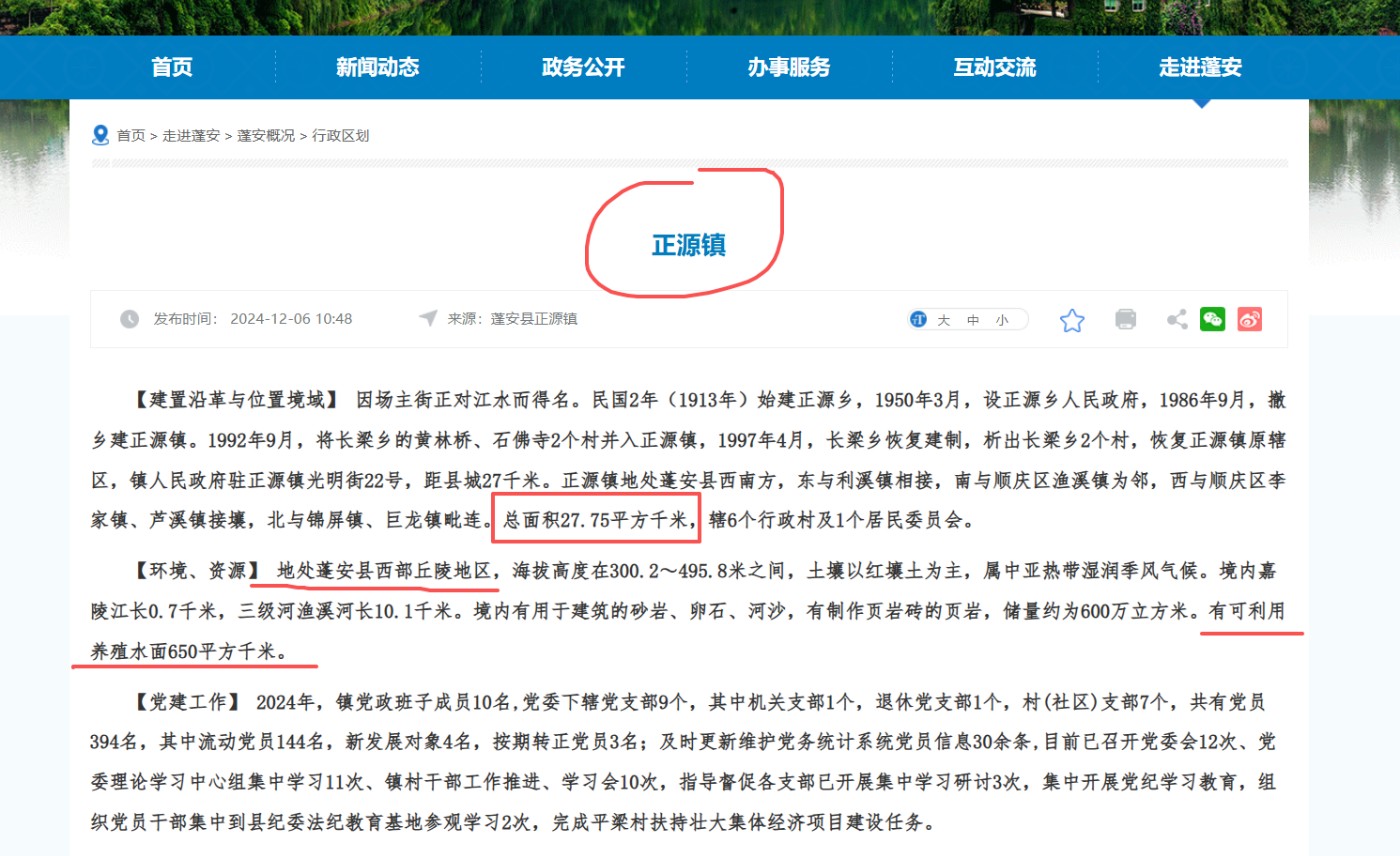Share article via WeChat icon

tap(1212, 319)
